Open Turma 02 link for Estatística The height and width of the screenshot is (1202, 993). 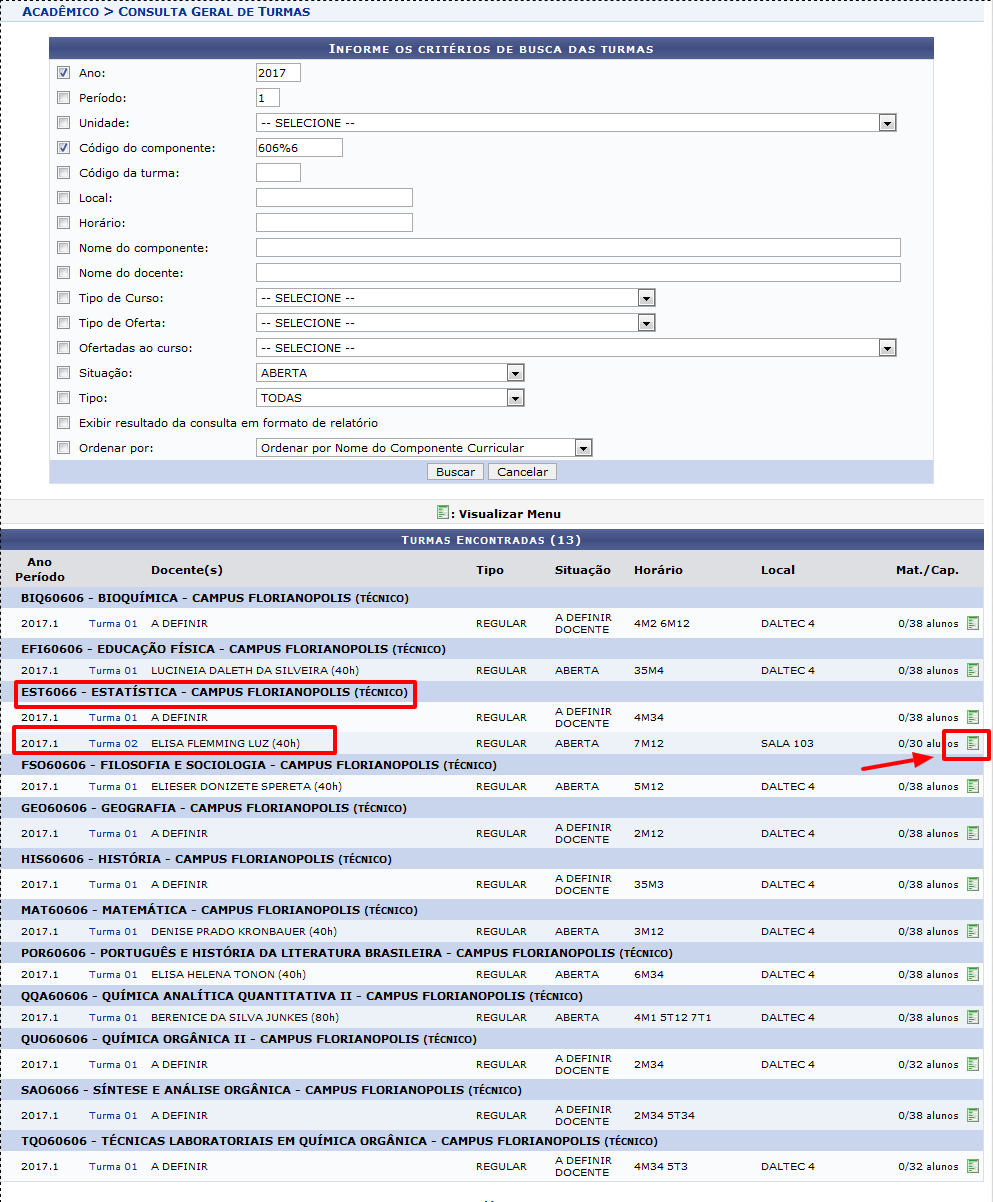pos(113,744)
